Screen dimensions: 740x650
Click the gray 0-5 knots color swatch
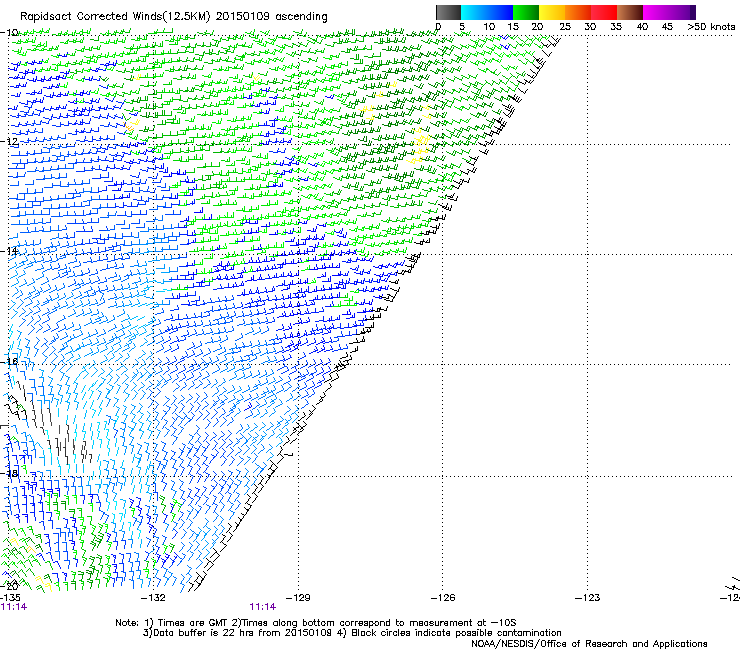click(448, 12)
